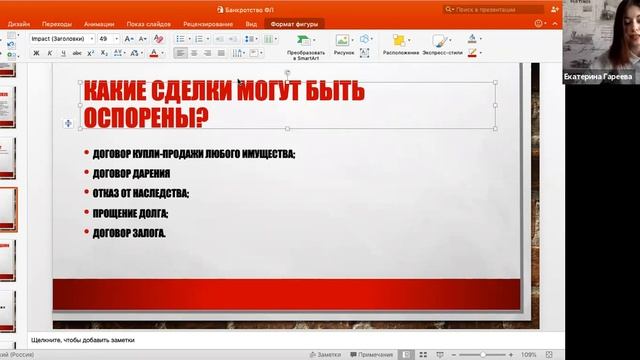Switch to Design (Дизайн) tab

point(19,24)
